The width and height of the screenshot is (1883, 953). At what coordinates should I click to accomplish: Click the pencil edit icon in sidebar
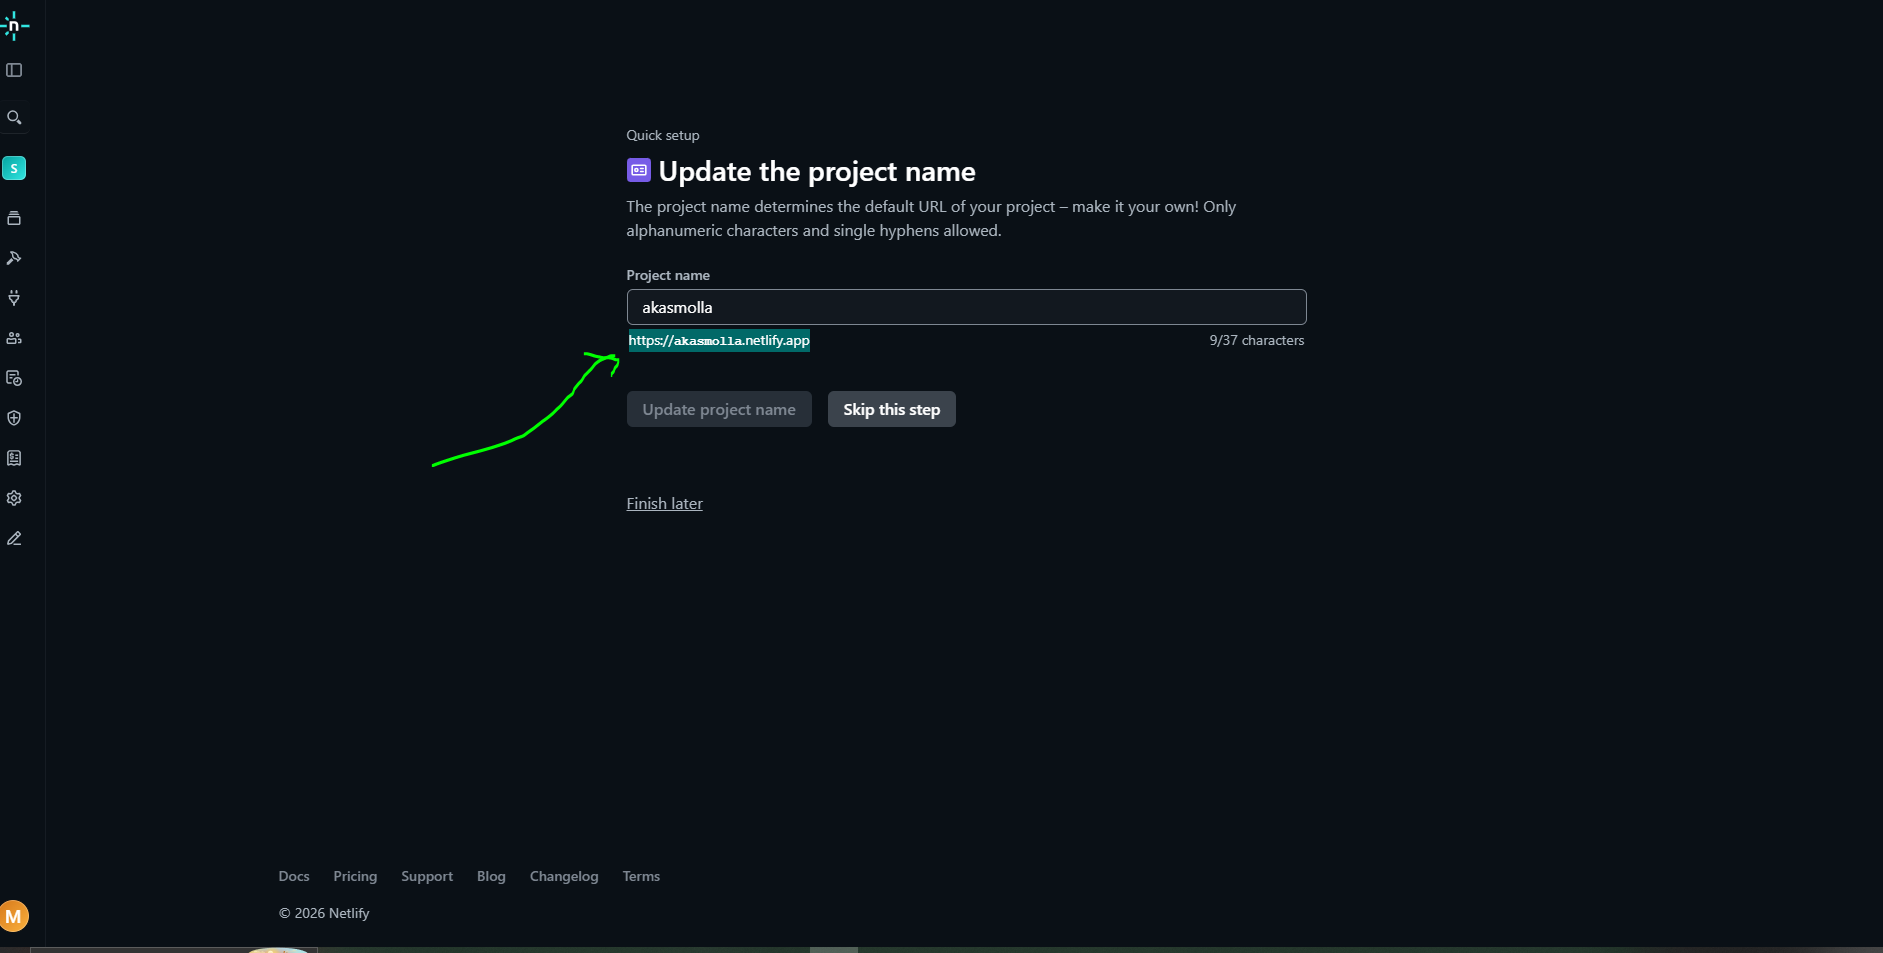point(14,538)
